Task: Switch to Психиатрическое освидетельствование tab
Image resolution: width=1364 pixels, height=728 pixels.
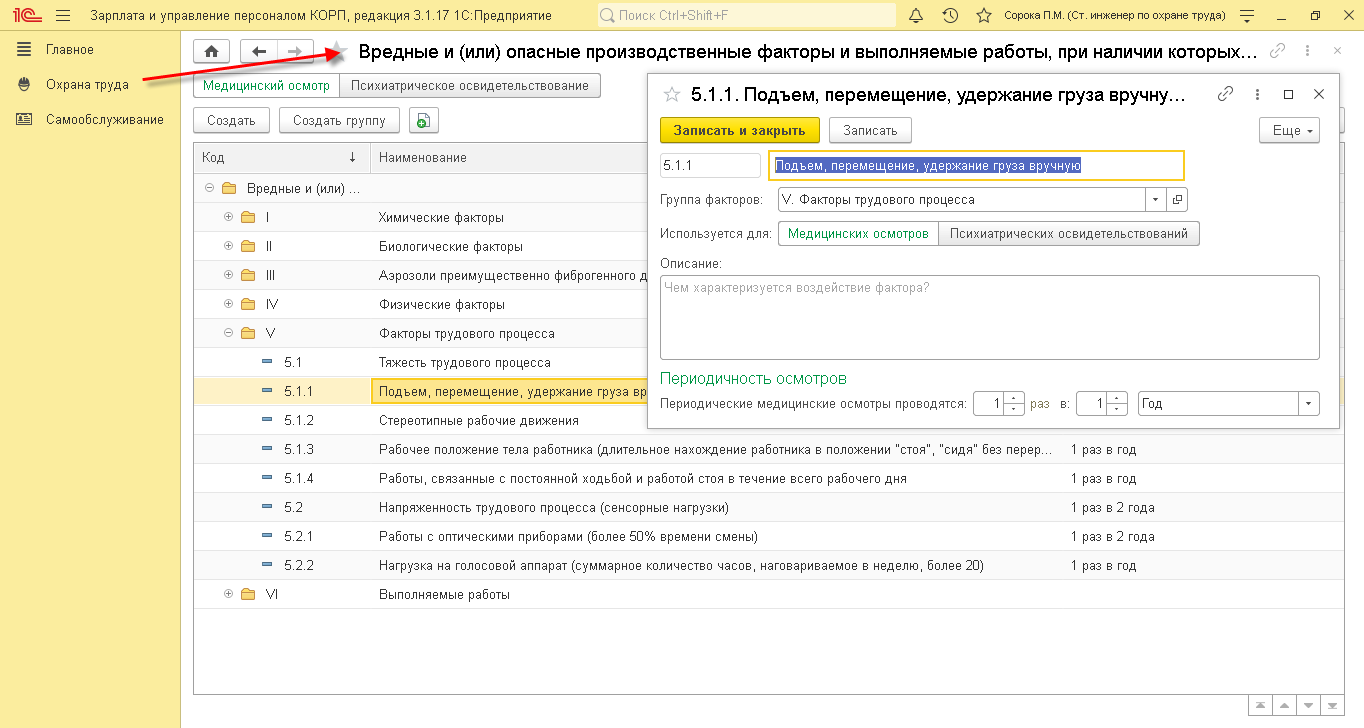Action: click(470, 86)
